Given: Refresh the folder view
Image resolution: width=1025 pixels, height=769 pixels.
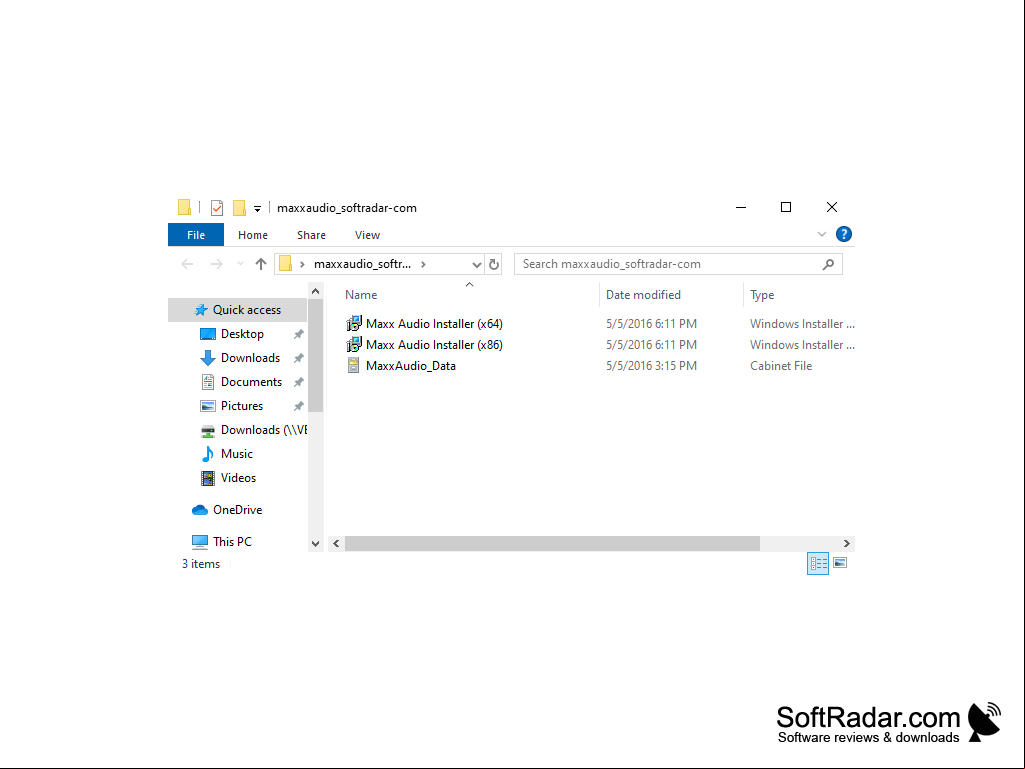Looking at the screenshot, I should point(494,264).
